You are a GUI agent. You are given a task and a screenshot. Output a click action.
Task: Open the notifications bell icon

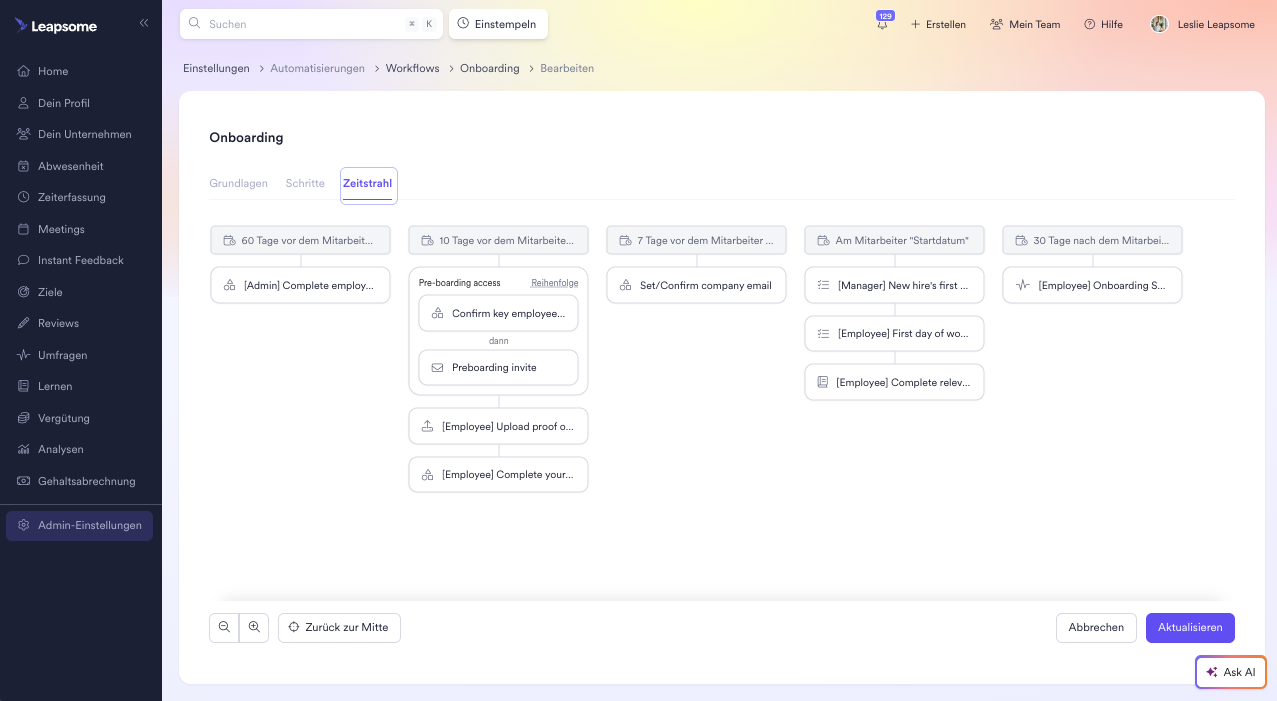pyautogui.click(x=882, y=25)
